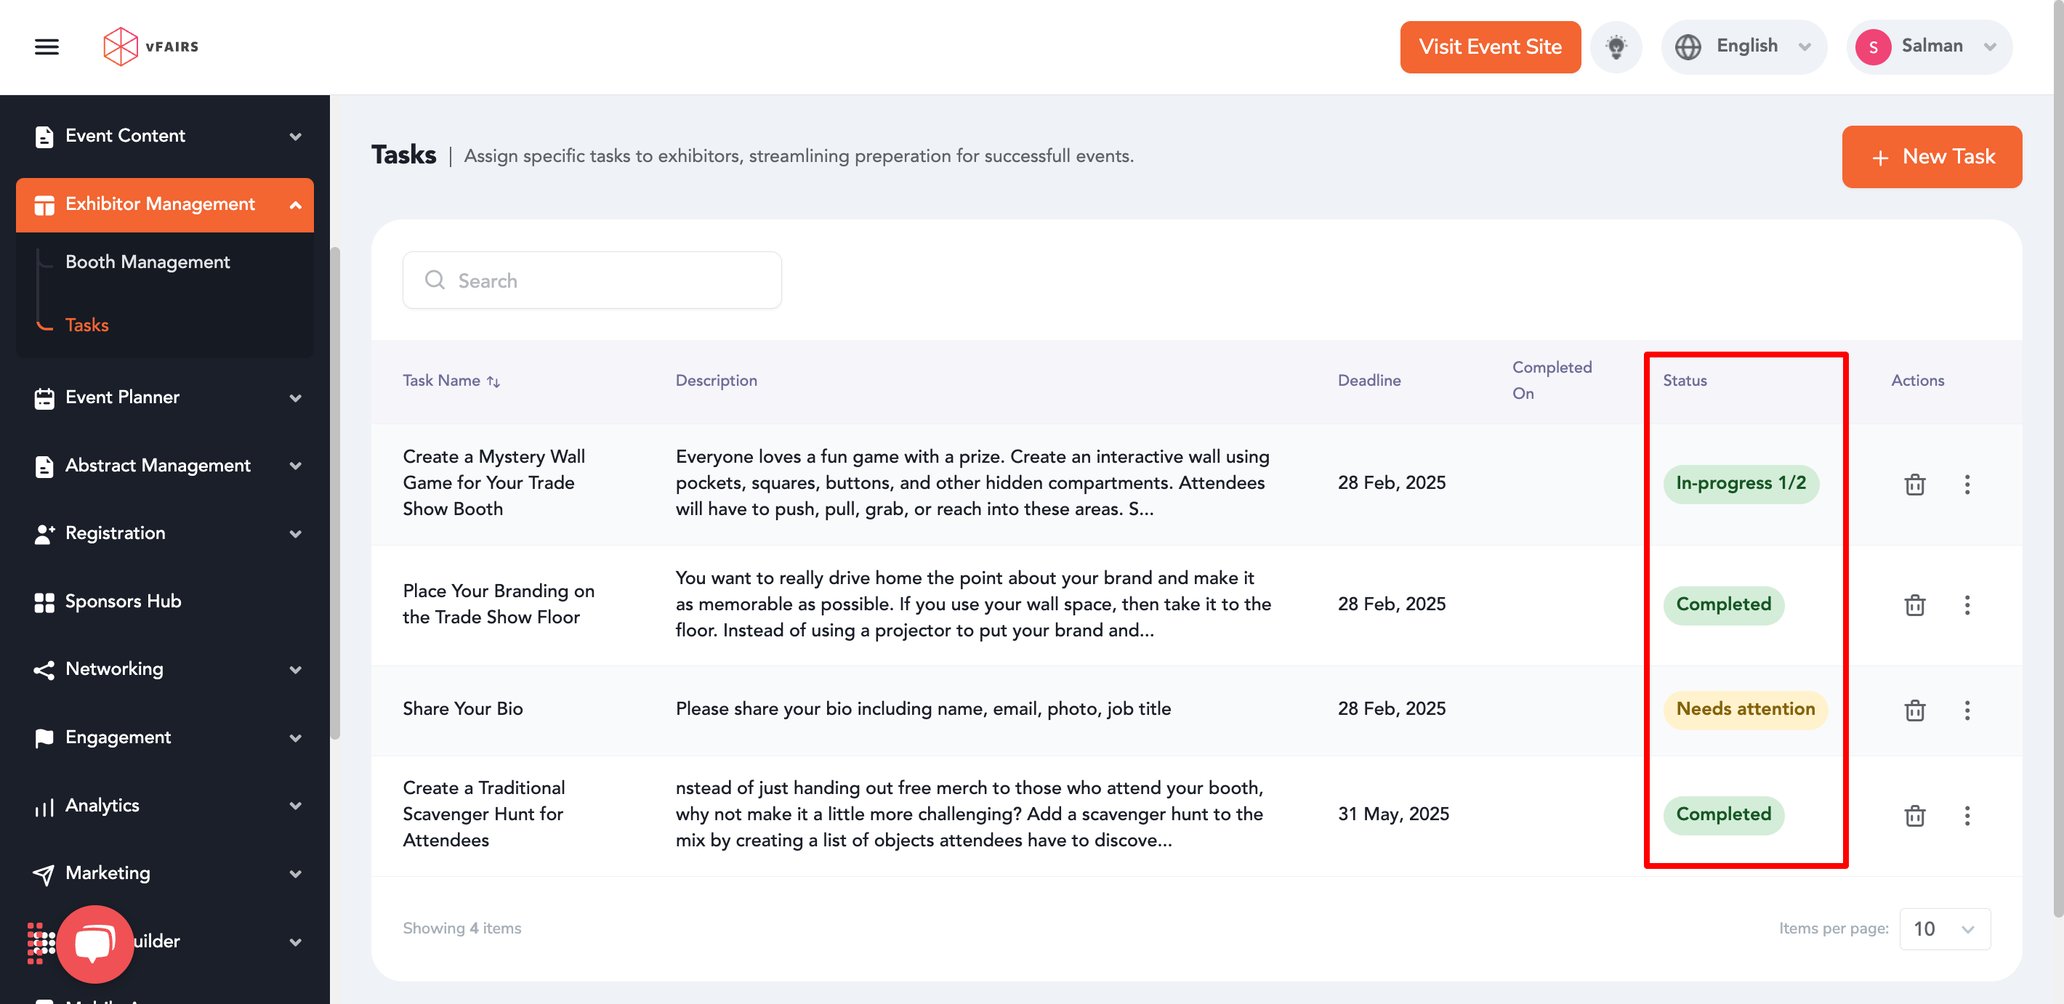
Task: Expand the Event Planner section
Action: pyautogui.click(x=165, y=397)
